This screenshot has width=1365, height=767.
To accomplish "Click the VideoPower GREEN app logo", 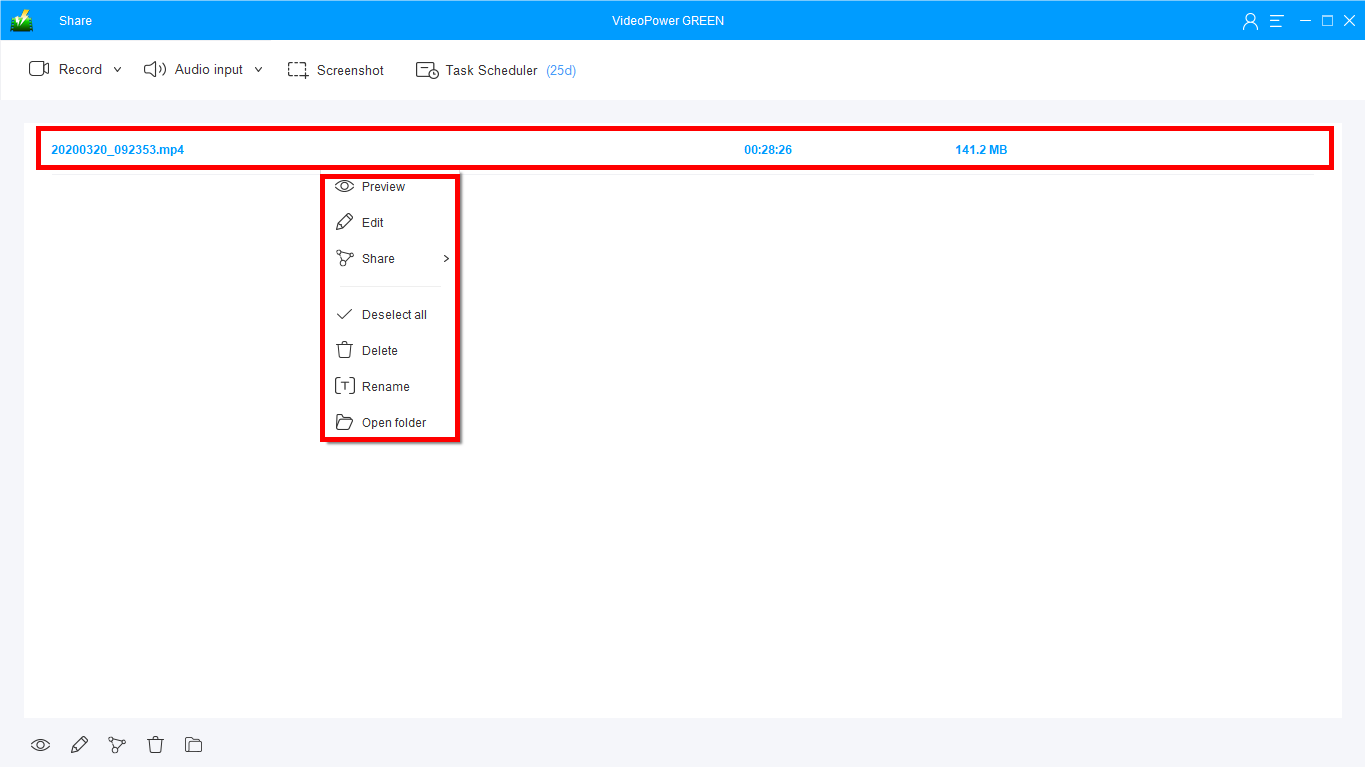I will [22, 20].
